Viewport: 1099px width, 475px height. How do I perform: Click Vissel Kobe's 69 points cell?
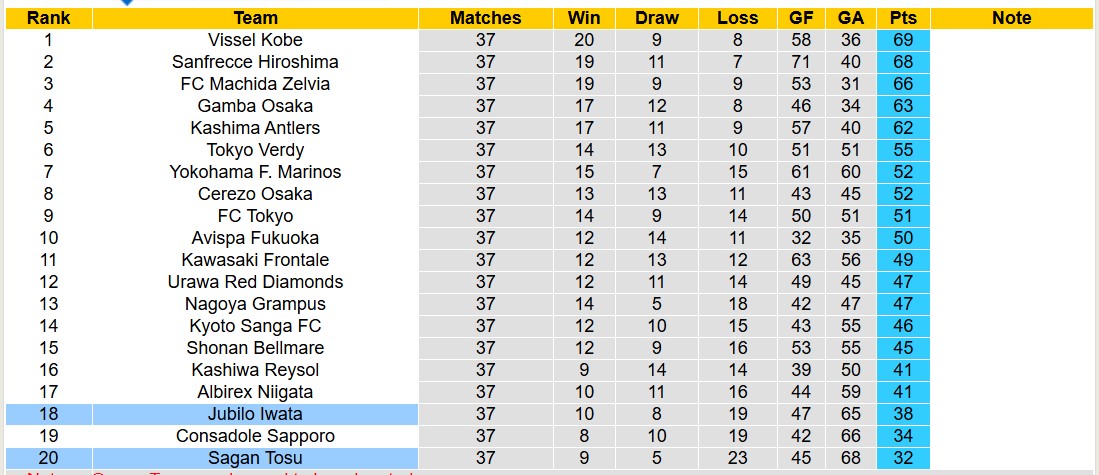(x=903, y=40)
